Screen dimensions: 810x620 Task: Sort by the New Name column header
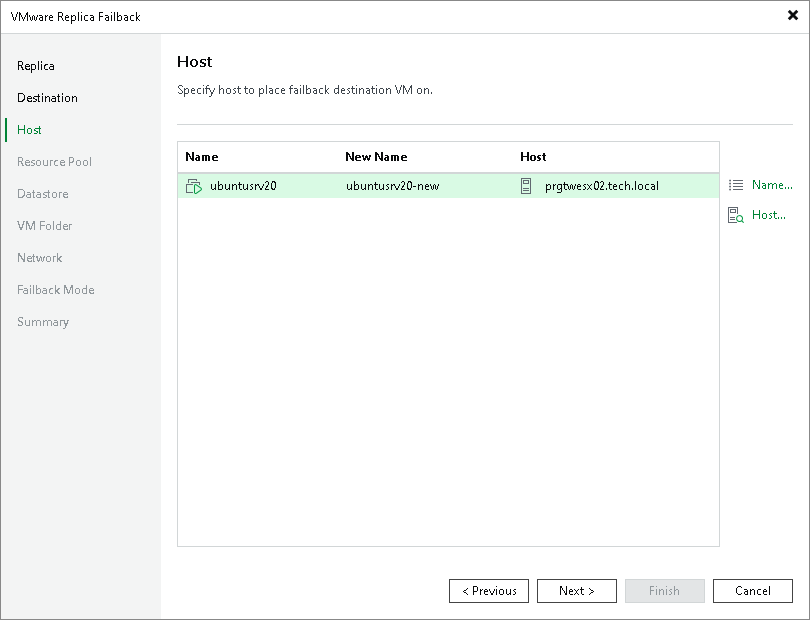(x=376, y=157)
